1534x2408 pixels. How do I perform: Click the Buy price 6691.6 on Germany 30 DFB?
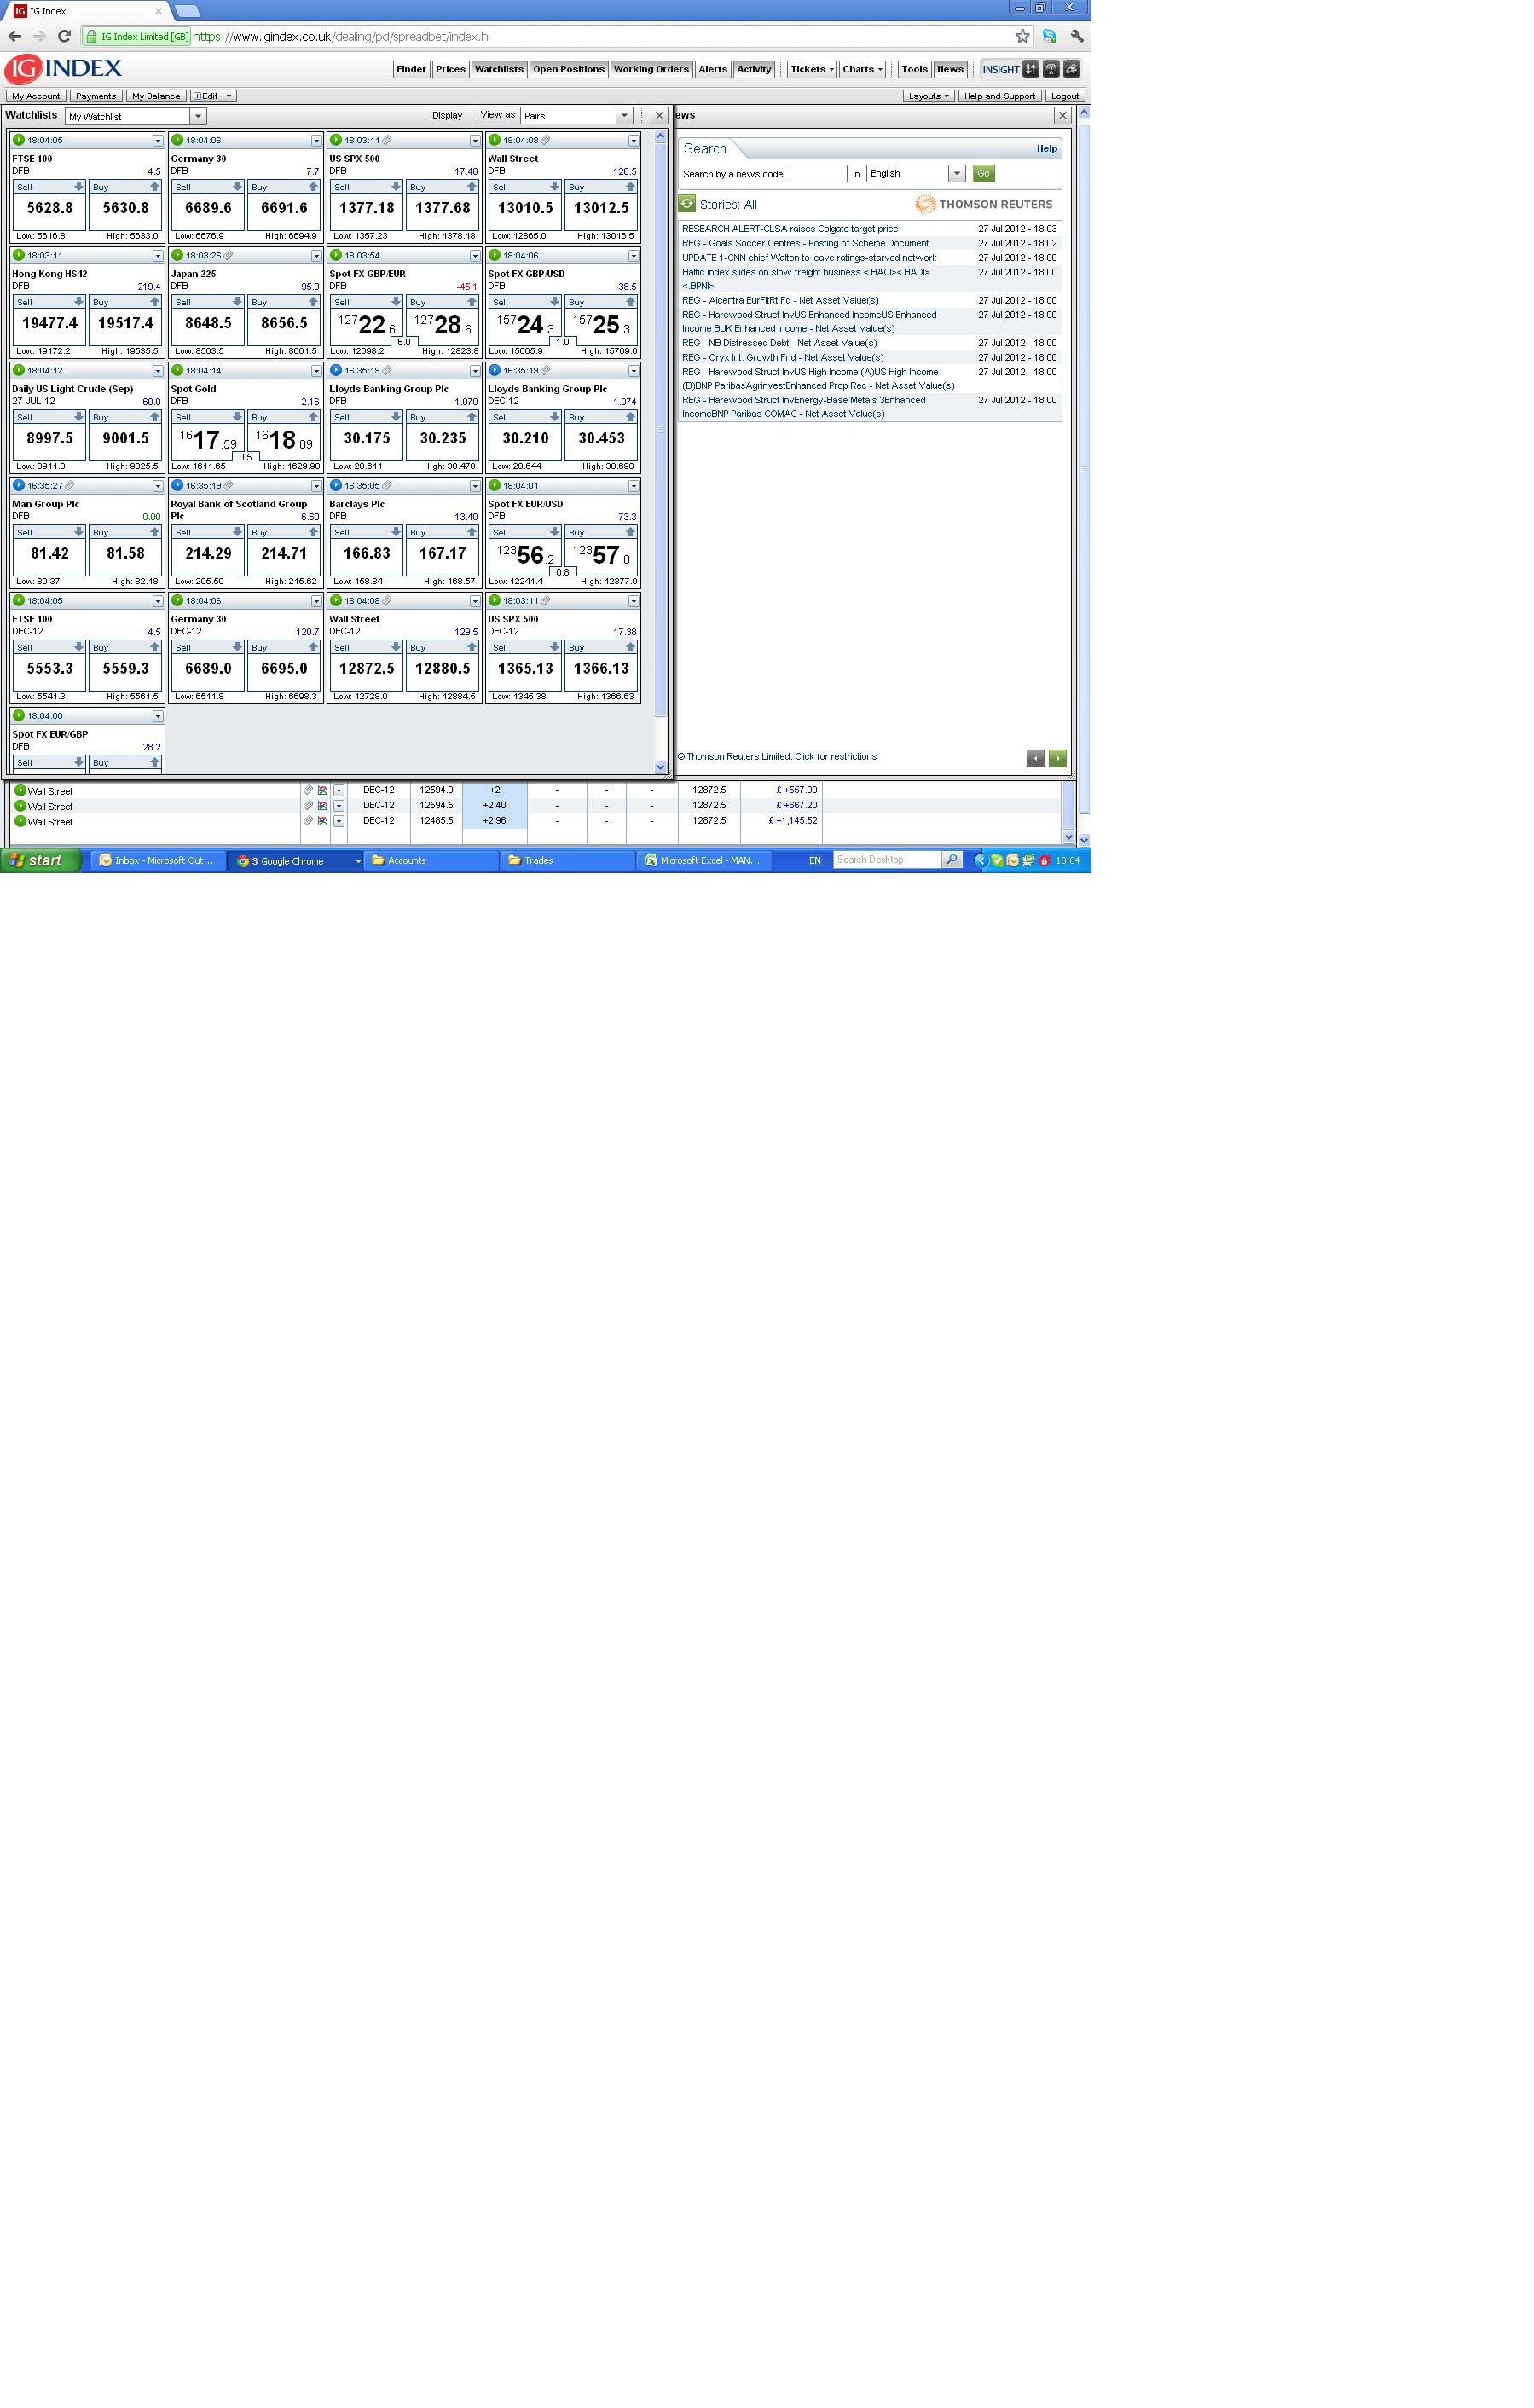[x=284, y=209]
